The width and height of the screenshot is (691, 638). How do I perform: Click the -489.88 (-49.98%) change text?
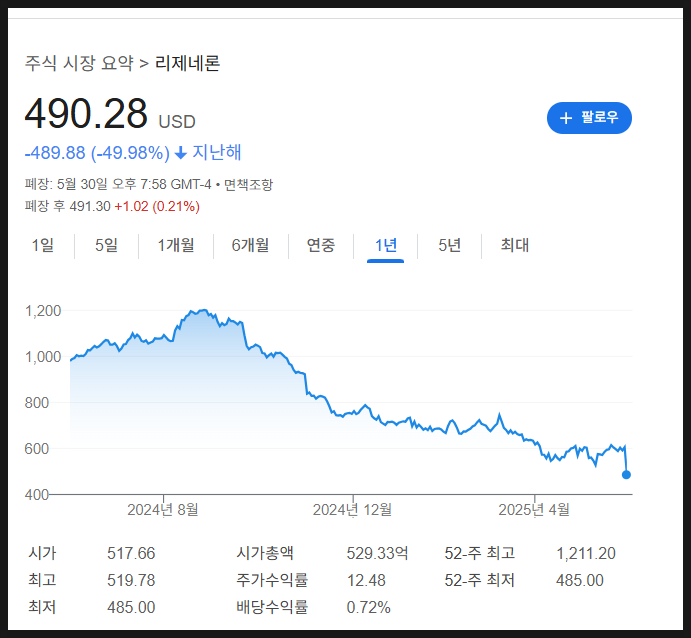tap(97, 153)
